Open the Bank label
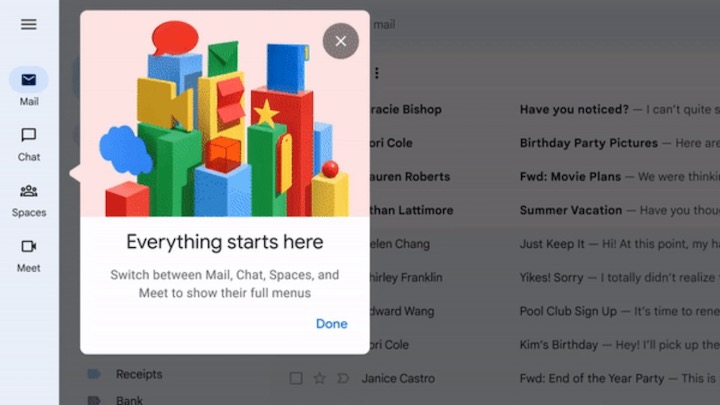 point(129,400)
